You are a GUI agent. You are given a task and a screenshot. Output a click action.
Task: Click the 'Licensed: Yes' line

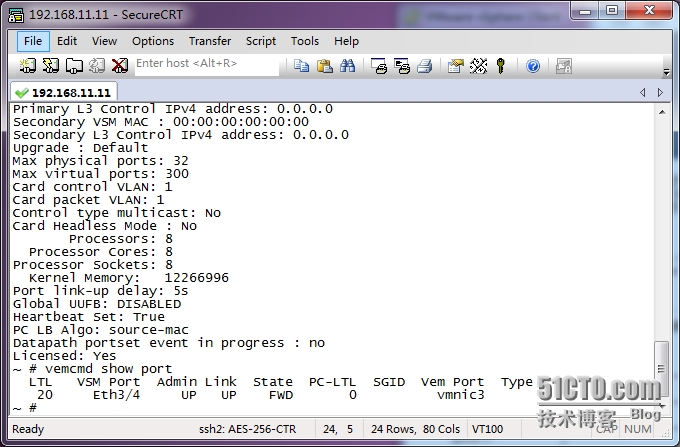[x=65, y=356]
